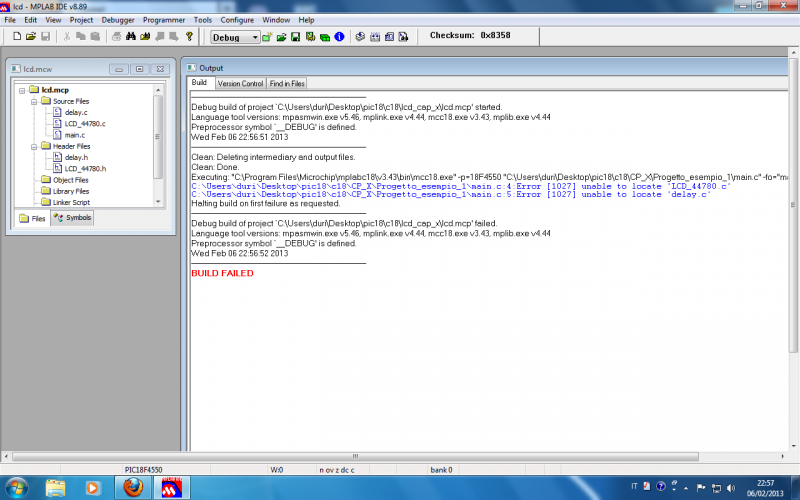Click PIC18F4550 in the status bar
Screen dimensions: 800x500
(143, 469)
